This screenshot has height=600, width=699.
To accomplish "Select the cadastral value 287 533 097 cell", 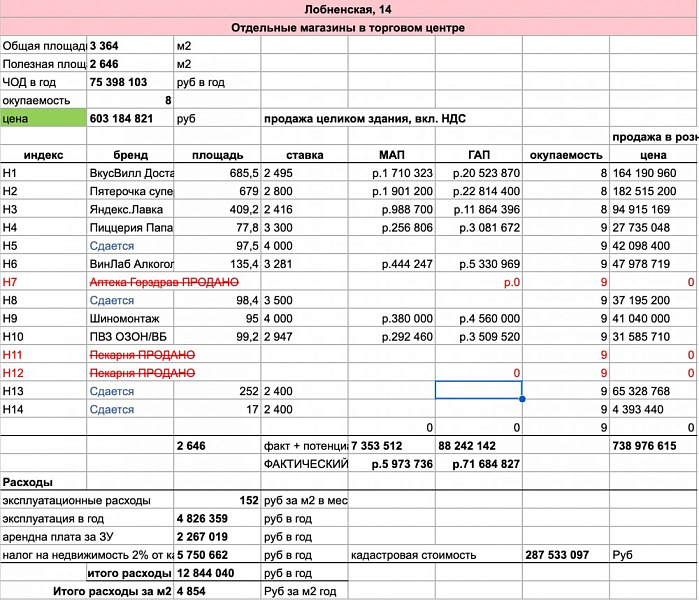I will click(x=565, y=554).
